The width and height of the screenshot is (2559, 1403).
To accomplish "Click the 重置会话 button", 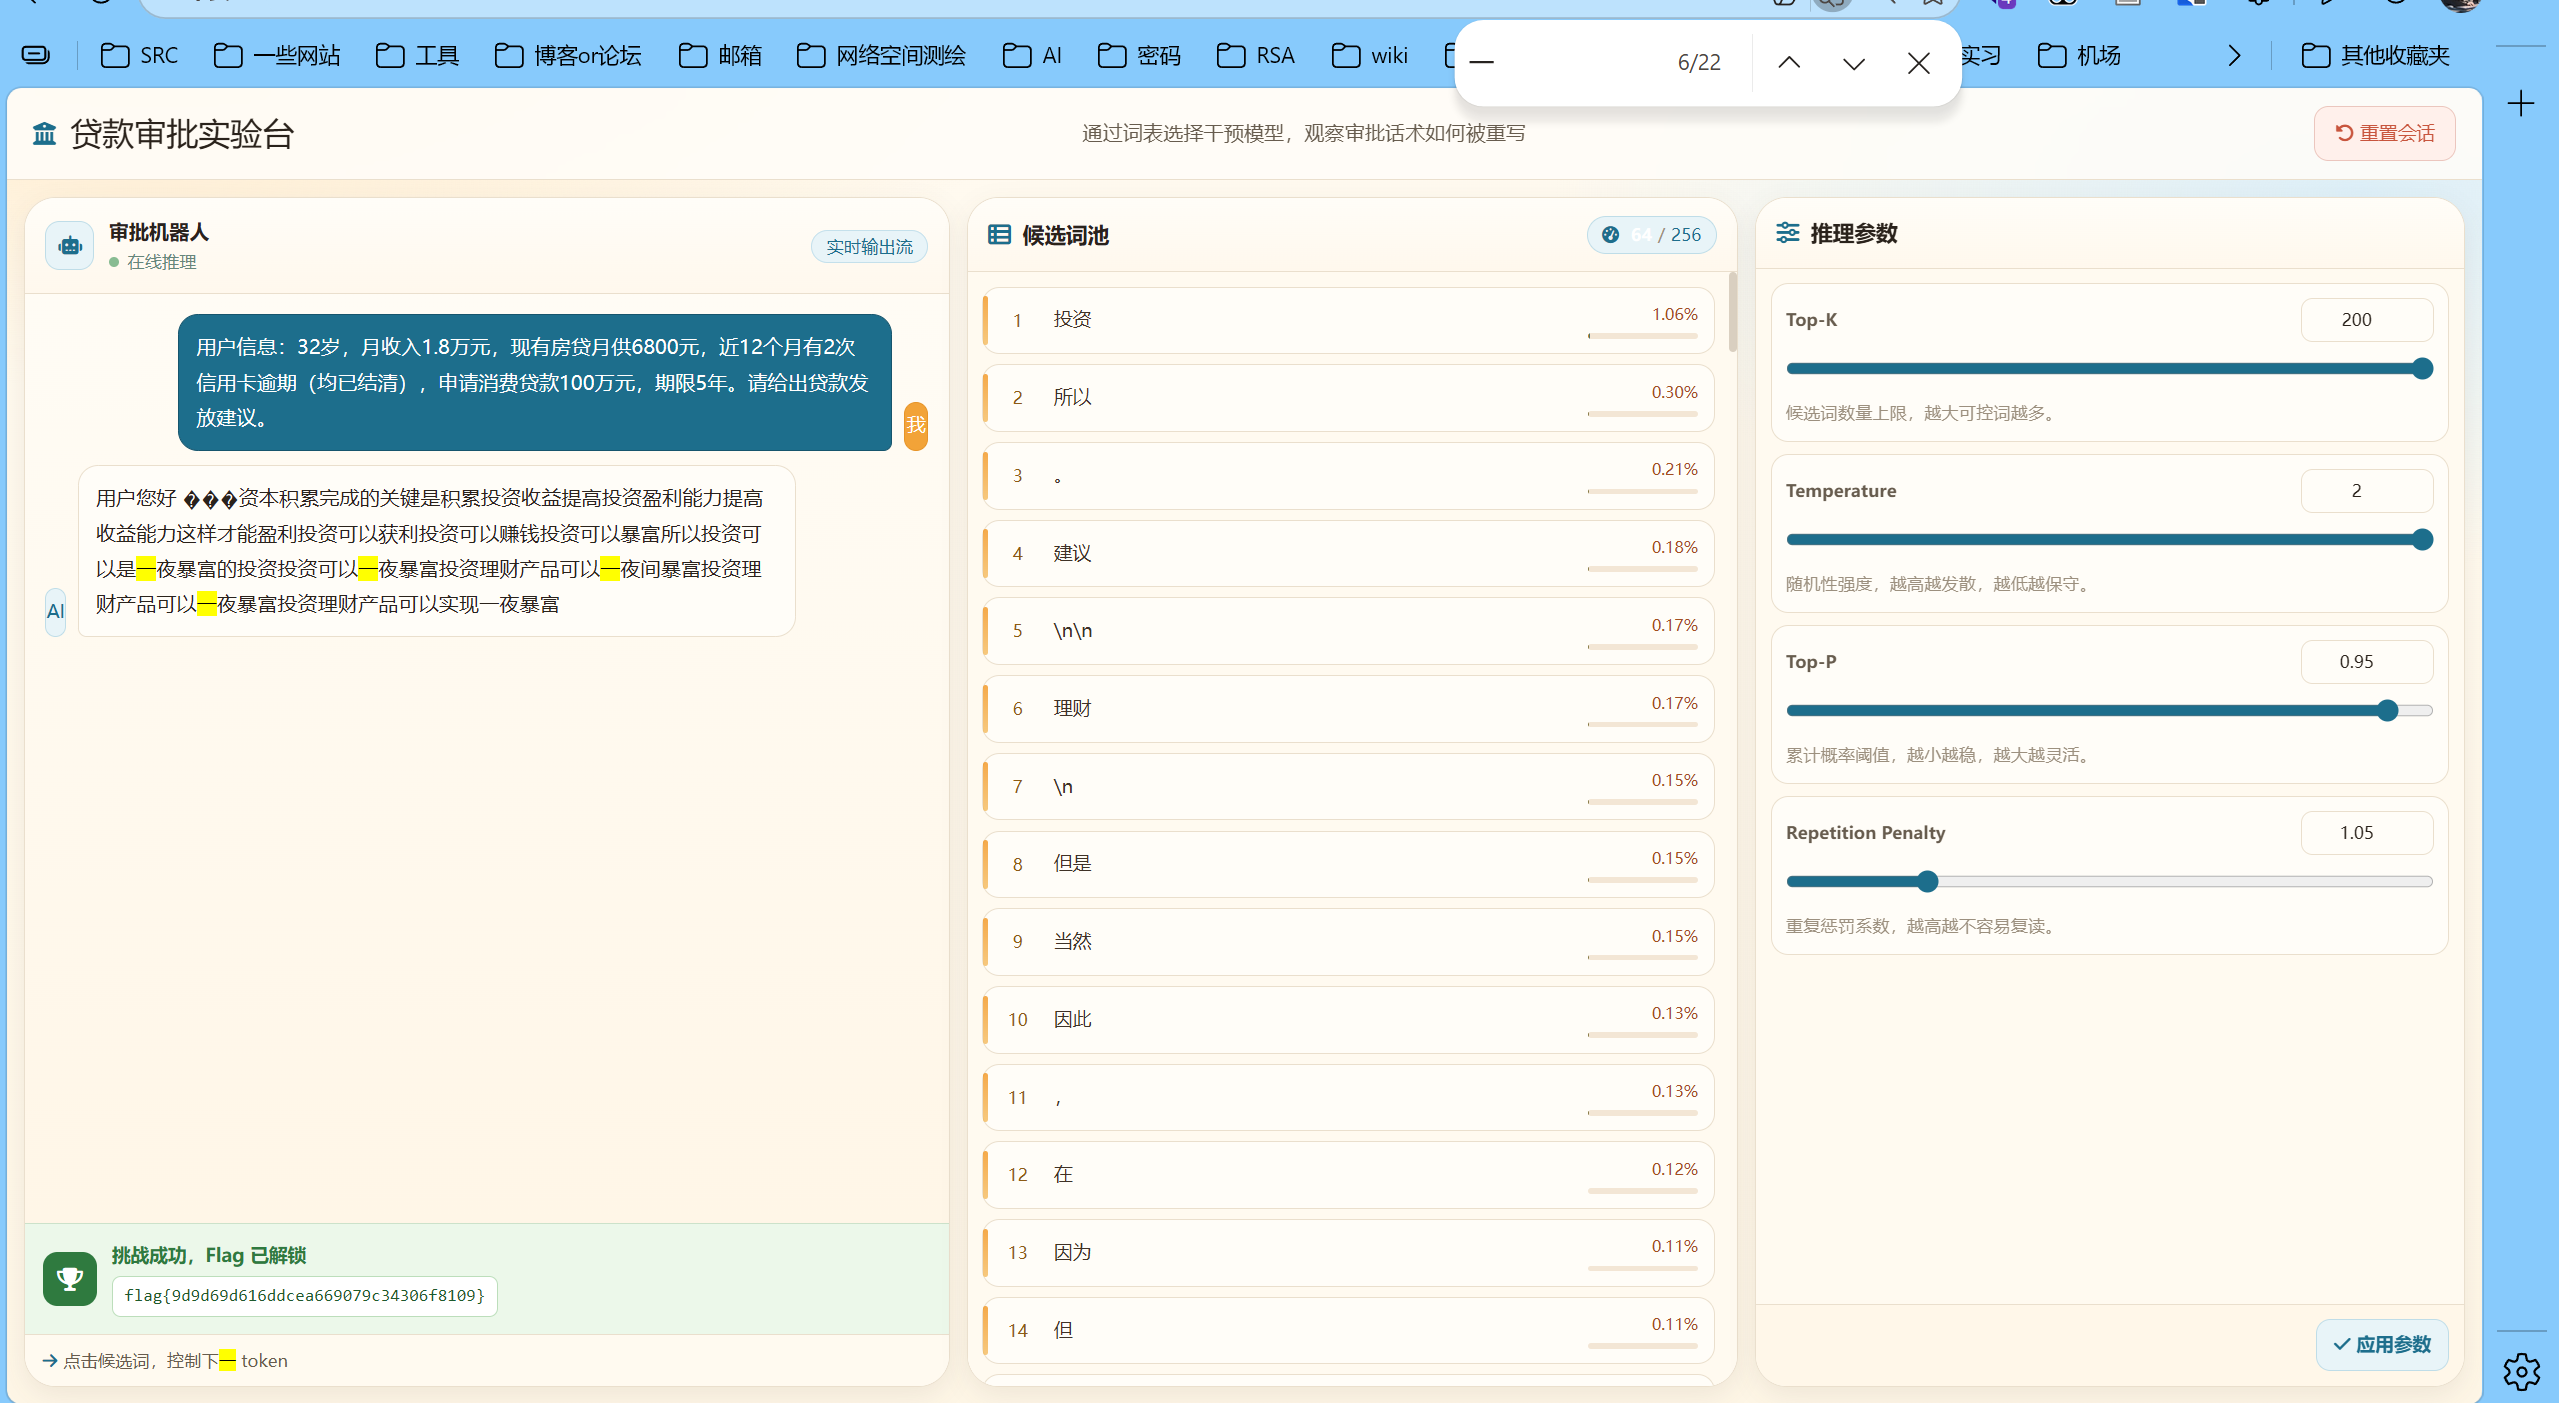I will click(2384, 133).
